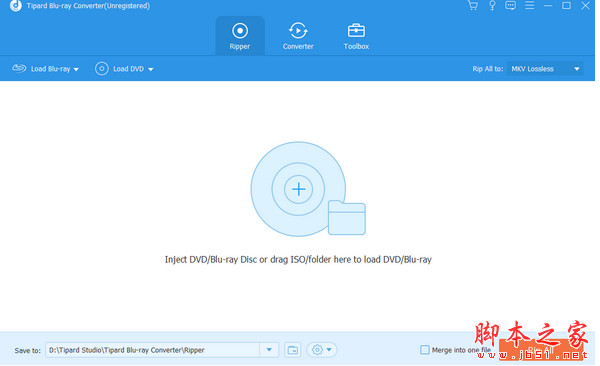Click the Save to path field
Image resolution: width=600 pixels, height=366 pixels.
(x=153, y=350)
